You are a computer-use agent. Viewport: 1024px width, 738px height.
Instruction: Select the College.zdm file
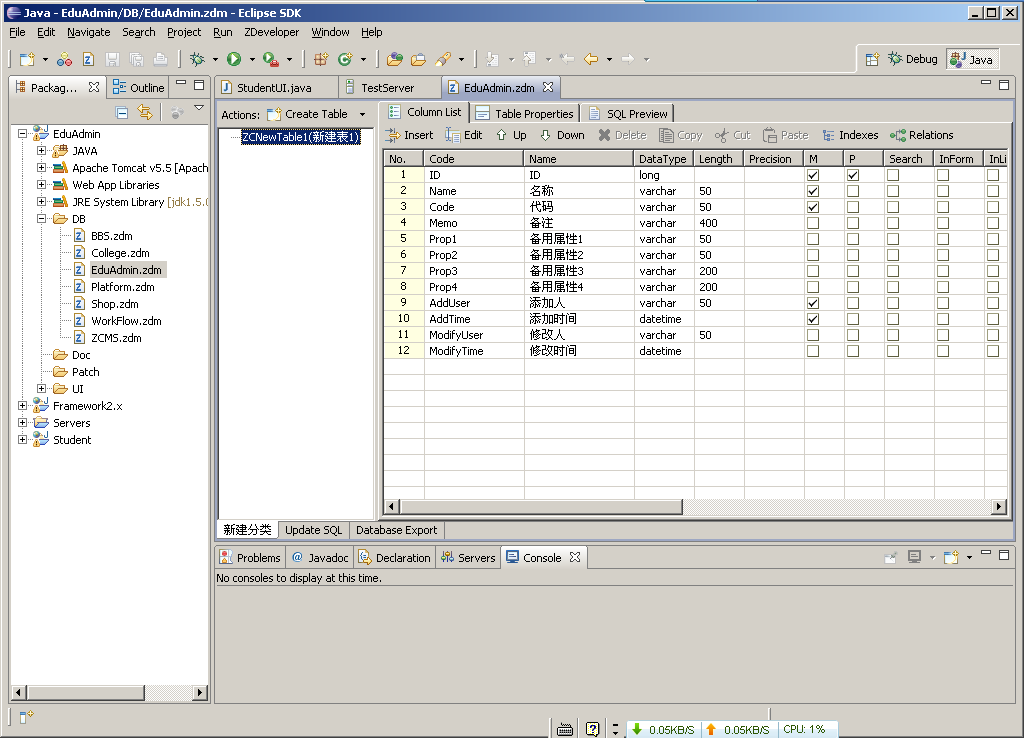[120, 253]
